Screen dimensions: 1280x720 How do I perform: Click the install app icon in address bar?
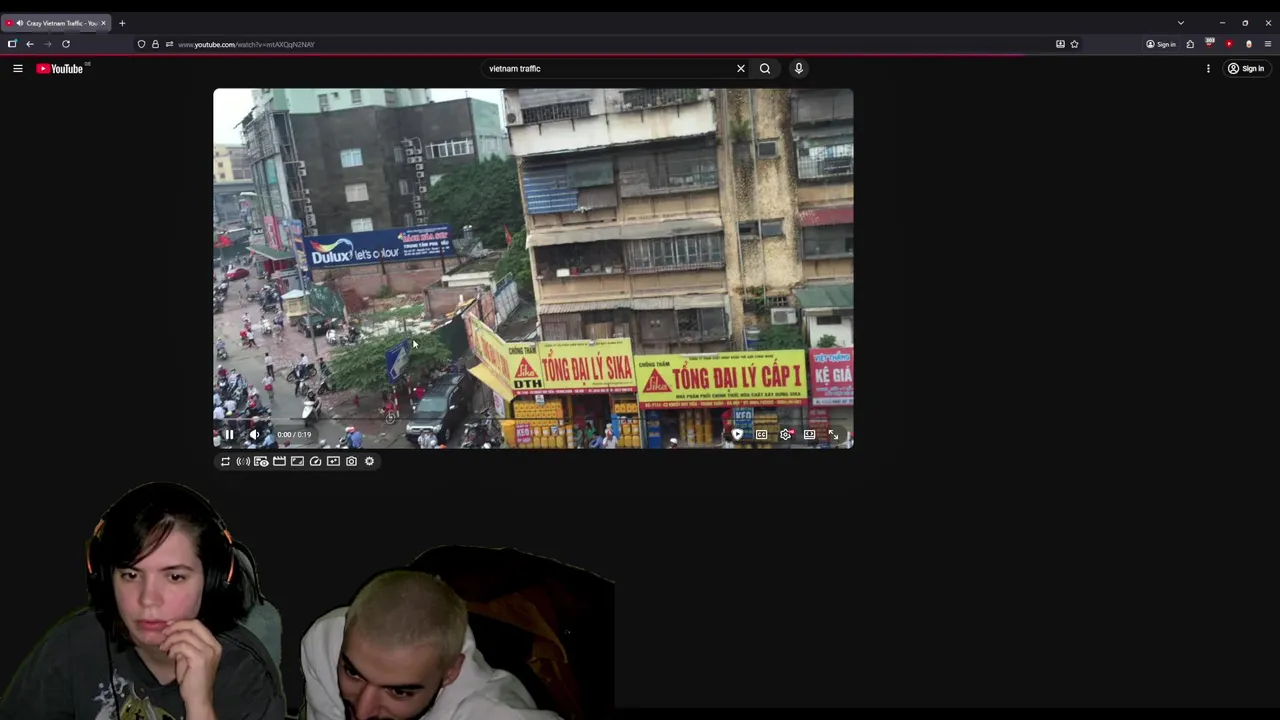pyautogui.click(x=1060, y=44)
